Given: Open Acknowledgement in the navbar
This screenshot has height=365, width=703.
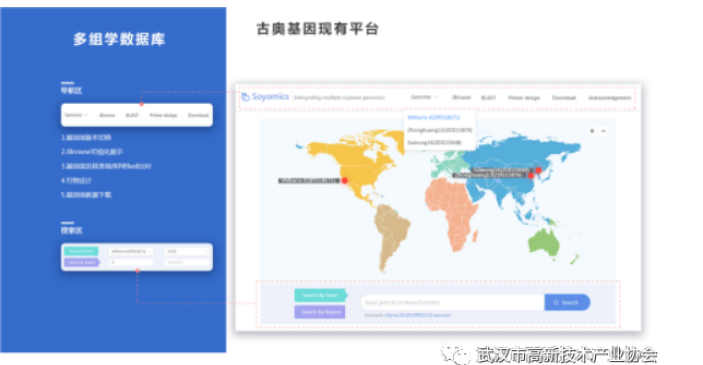Looking at the screenshot, I should pos(609,98).
